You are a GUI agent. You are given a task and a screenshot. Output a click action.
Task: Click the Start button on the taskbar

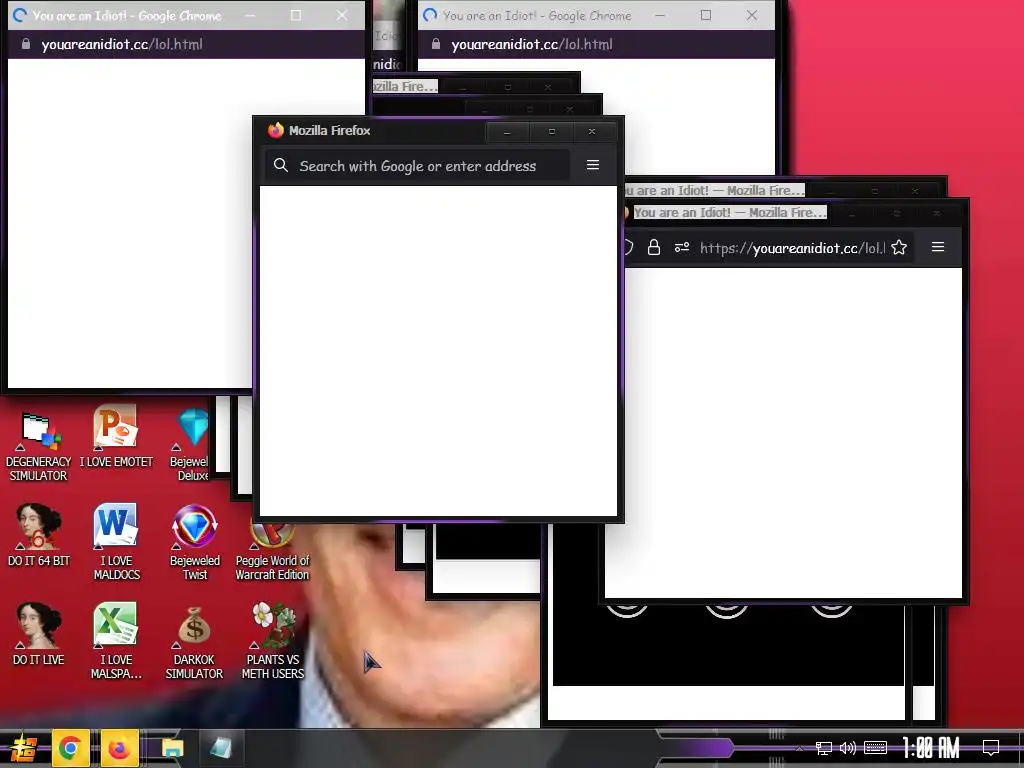pyautogui.click(x=22, y=748)
